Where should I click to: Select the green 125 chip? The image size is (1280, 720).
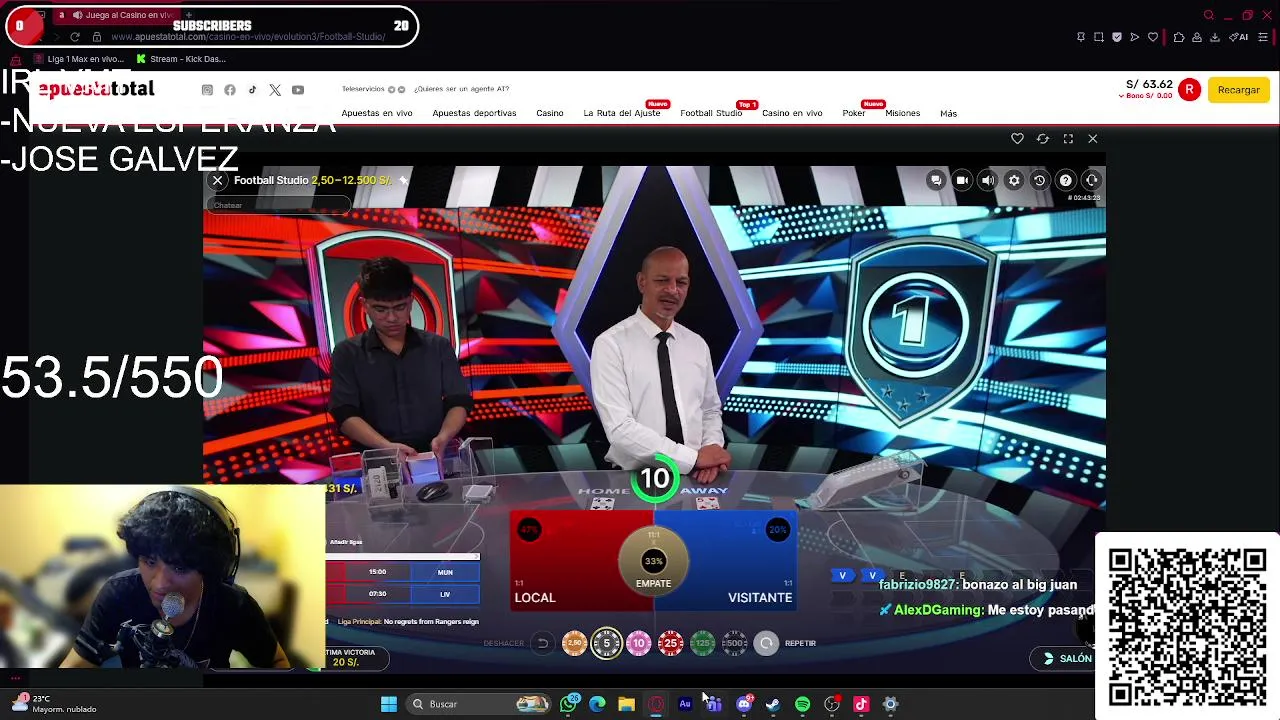(702, 643)
